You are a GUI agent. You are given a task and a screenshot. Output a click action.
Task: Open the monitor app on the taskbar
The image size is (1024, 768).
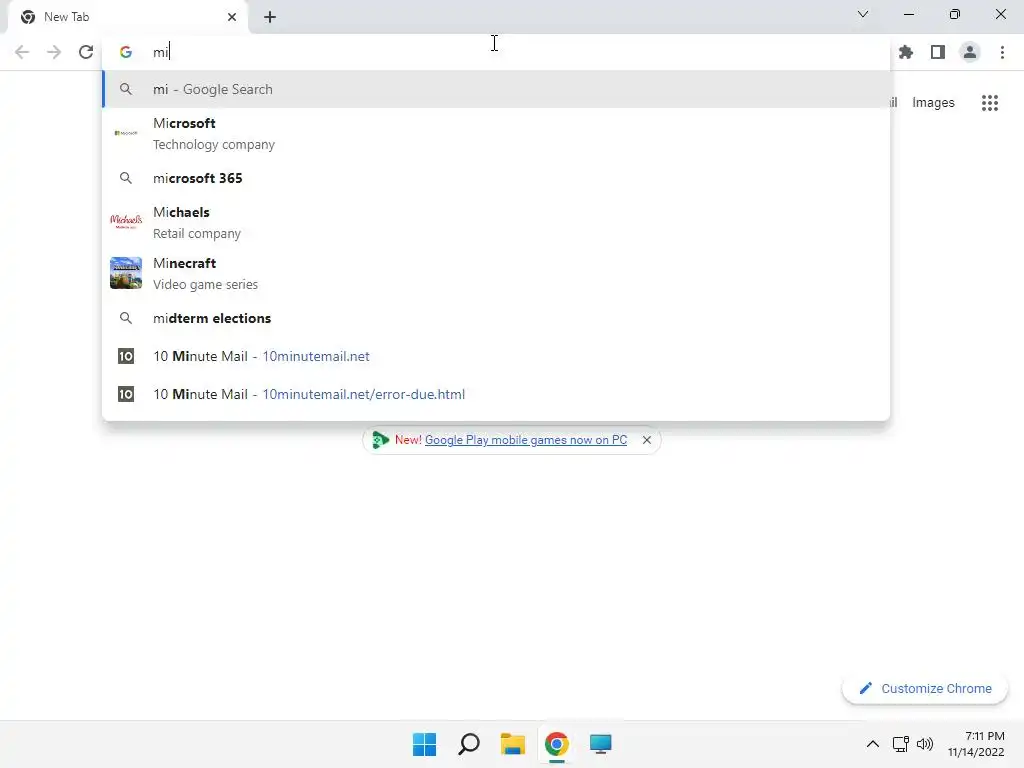point(600,744)
